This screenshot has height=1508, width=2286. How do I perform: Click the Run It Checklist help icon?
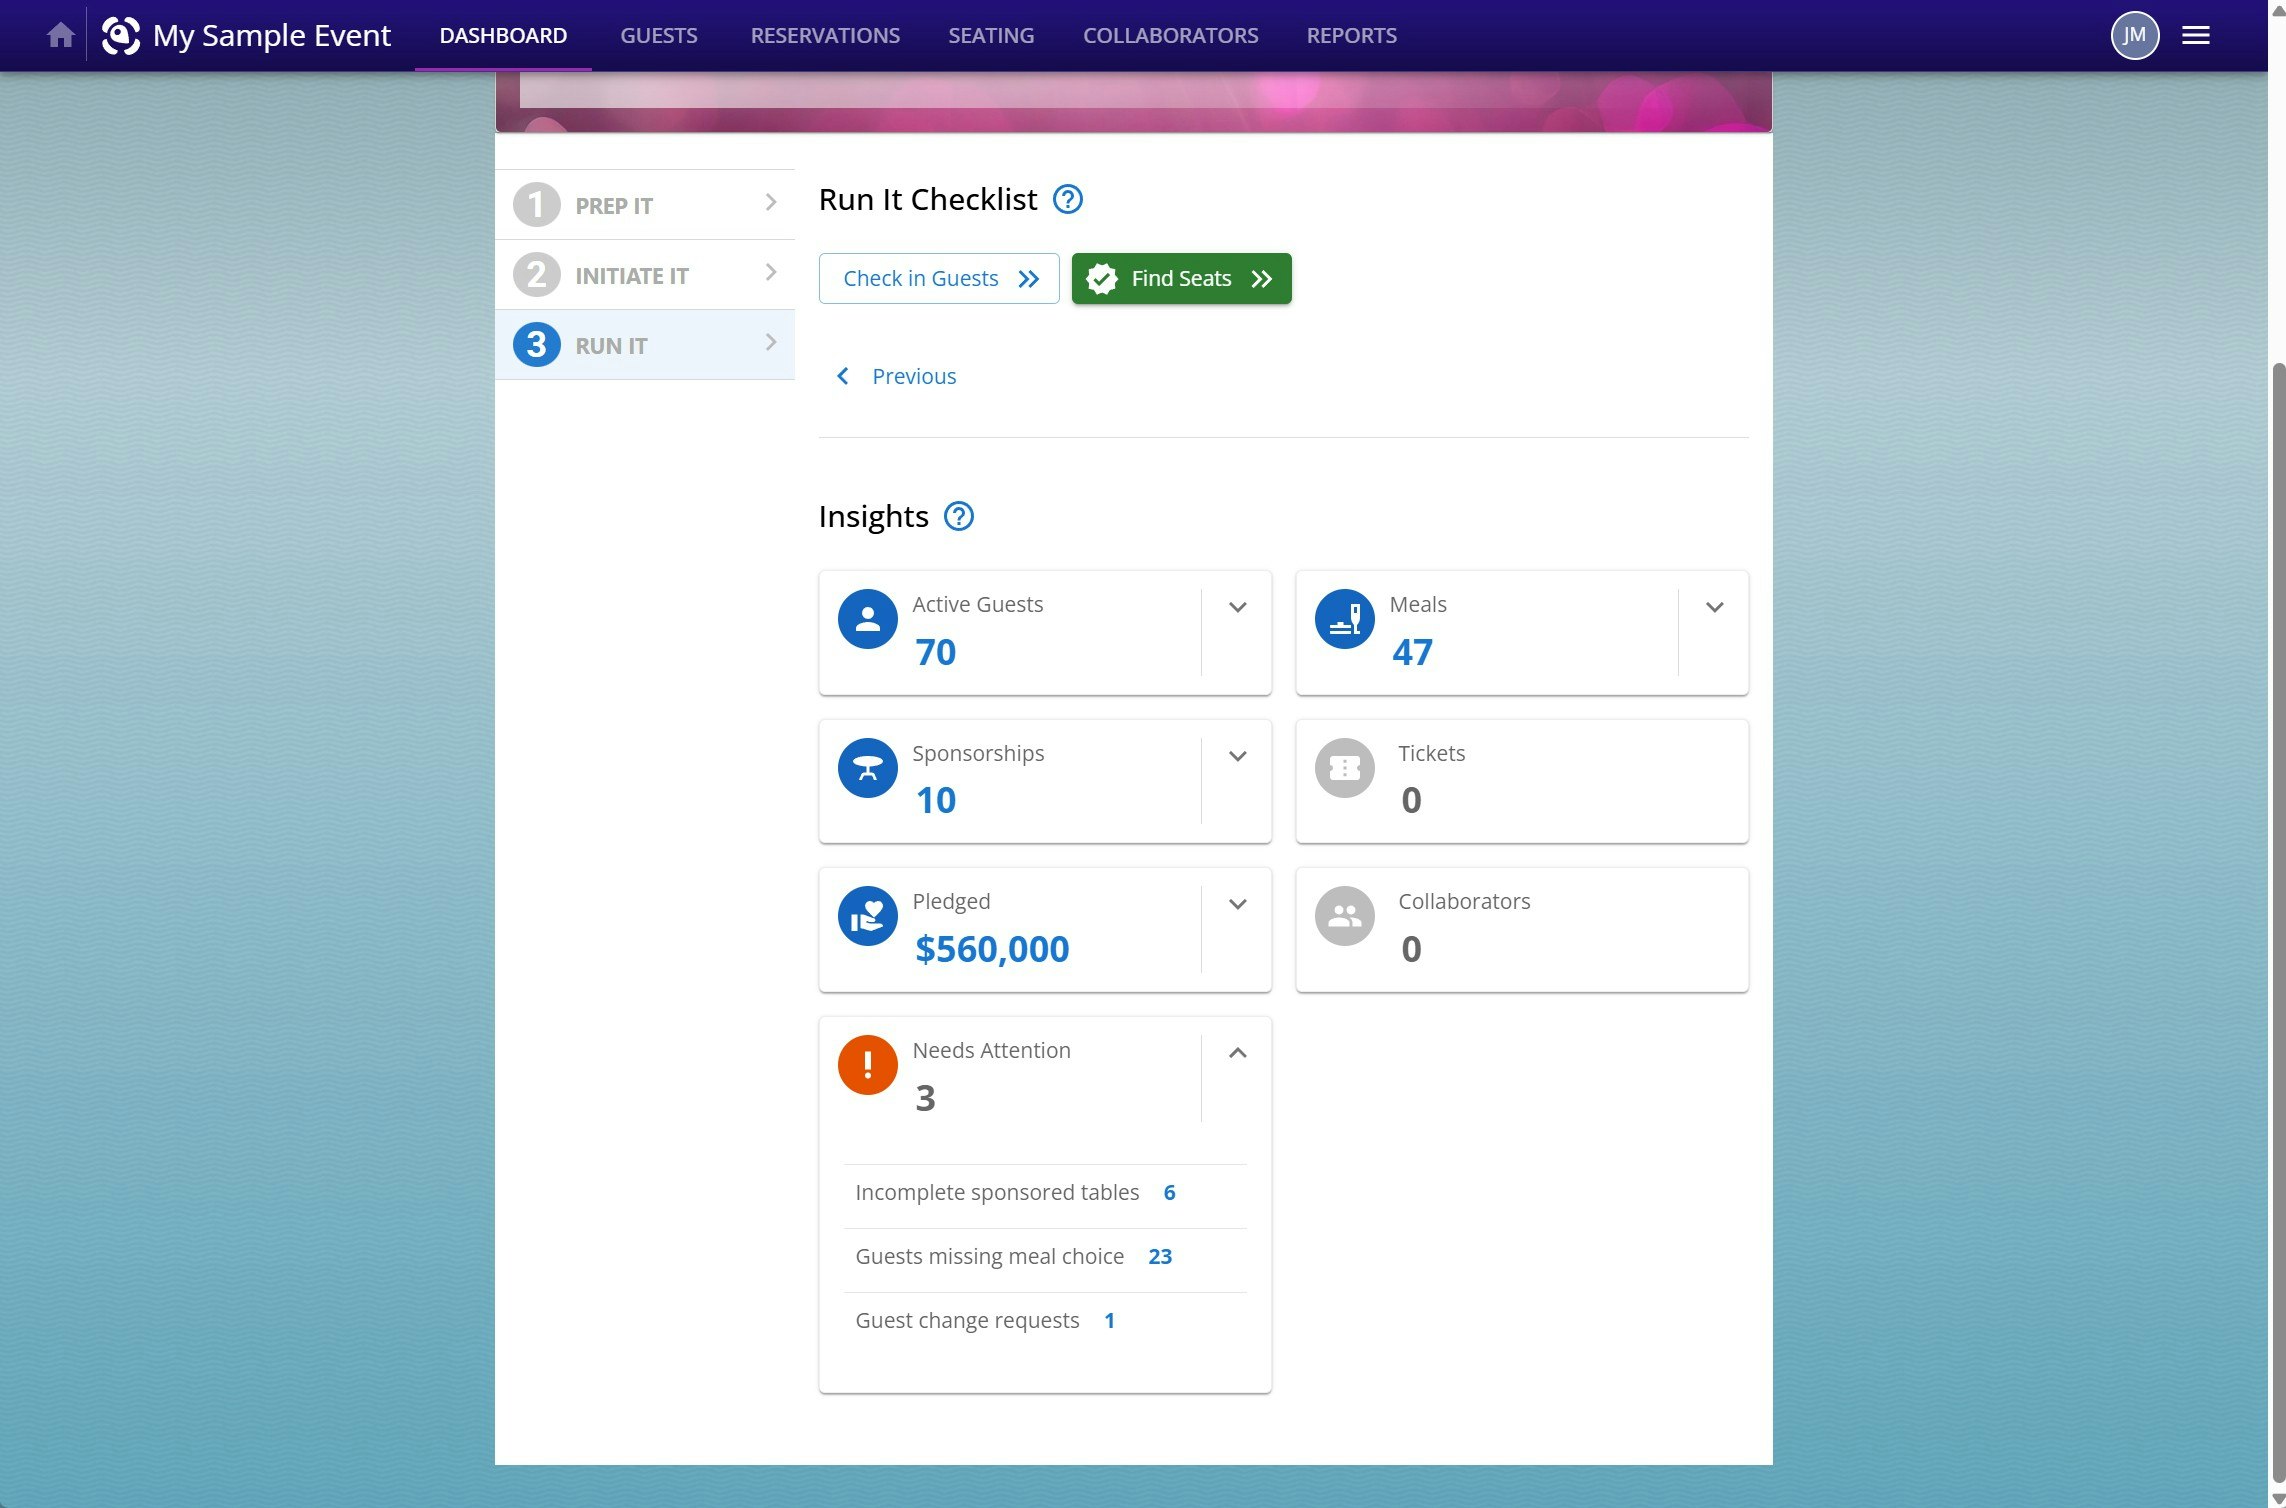(x=1067, y=200)
